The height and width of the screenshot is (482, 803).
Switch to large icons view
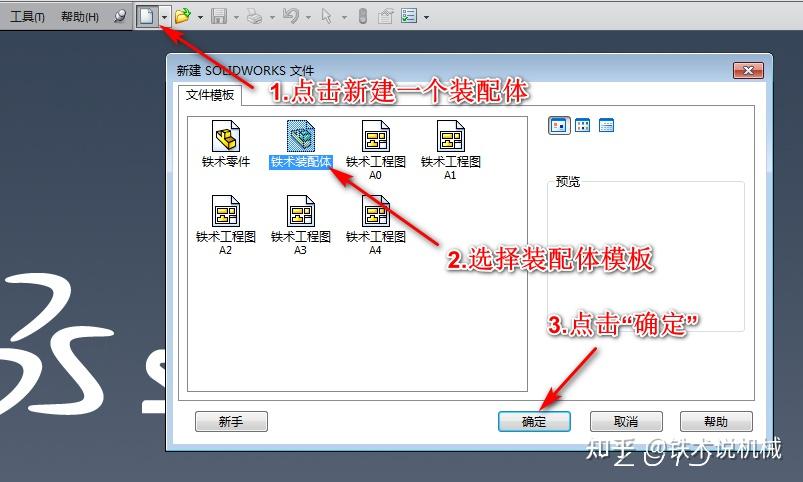(x=559, y=125)
